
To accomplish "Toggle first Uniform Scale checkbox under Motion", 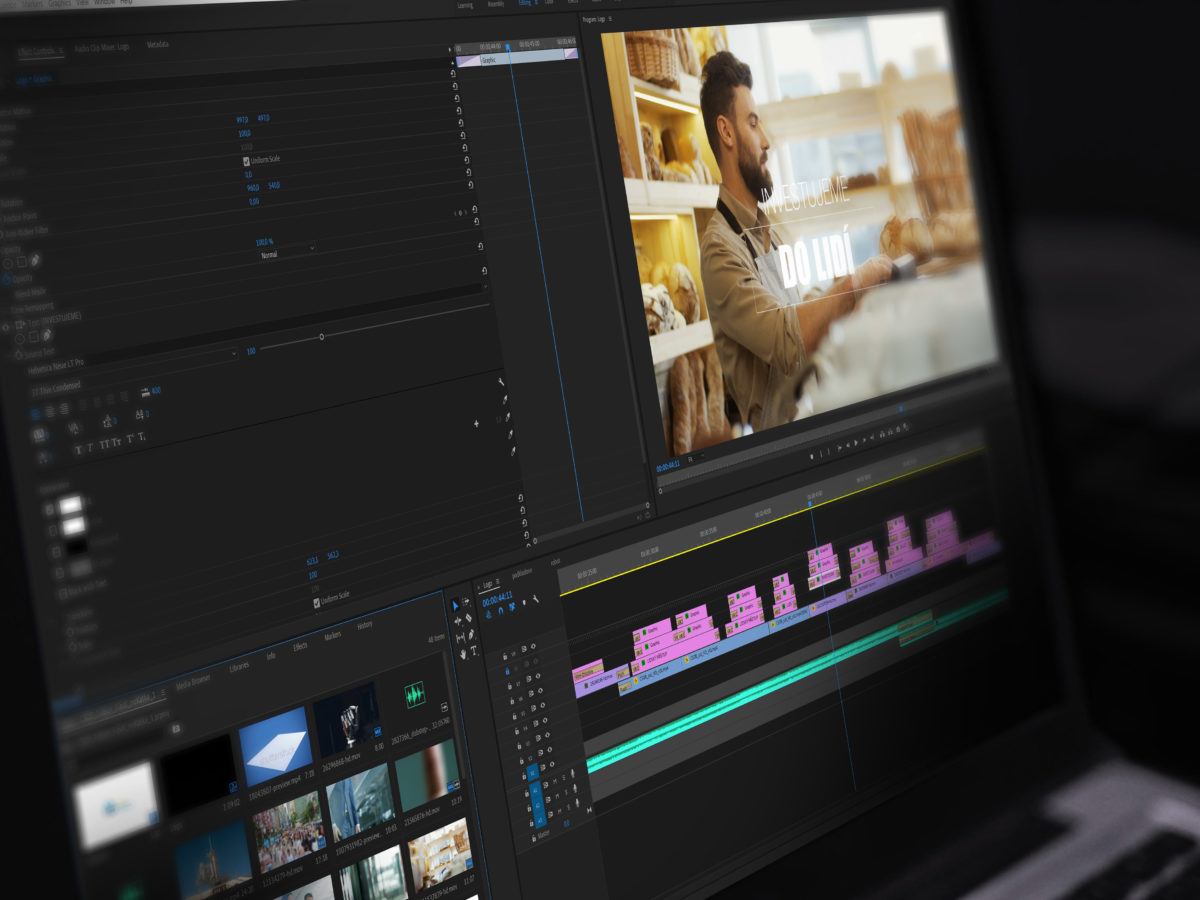I will tap(246, 160).
